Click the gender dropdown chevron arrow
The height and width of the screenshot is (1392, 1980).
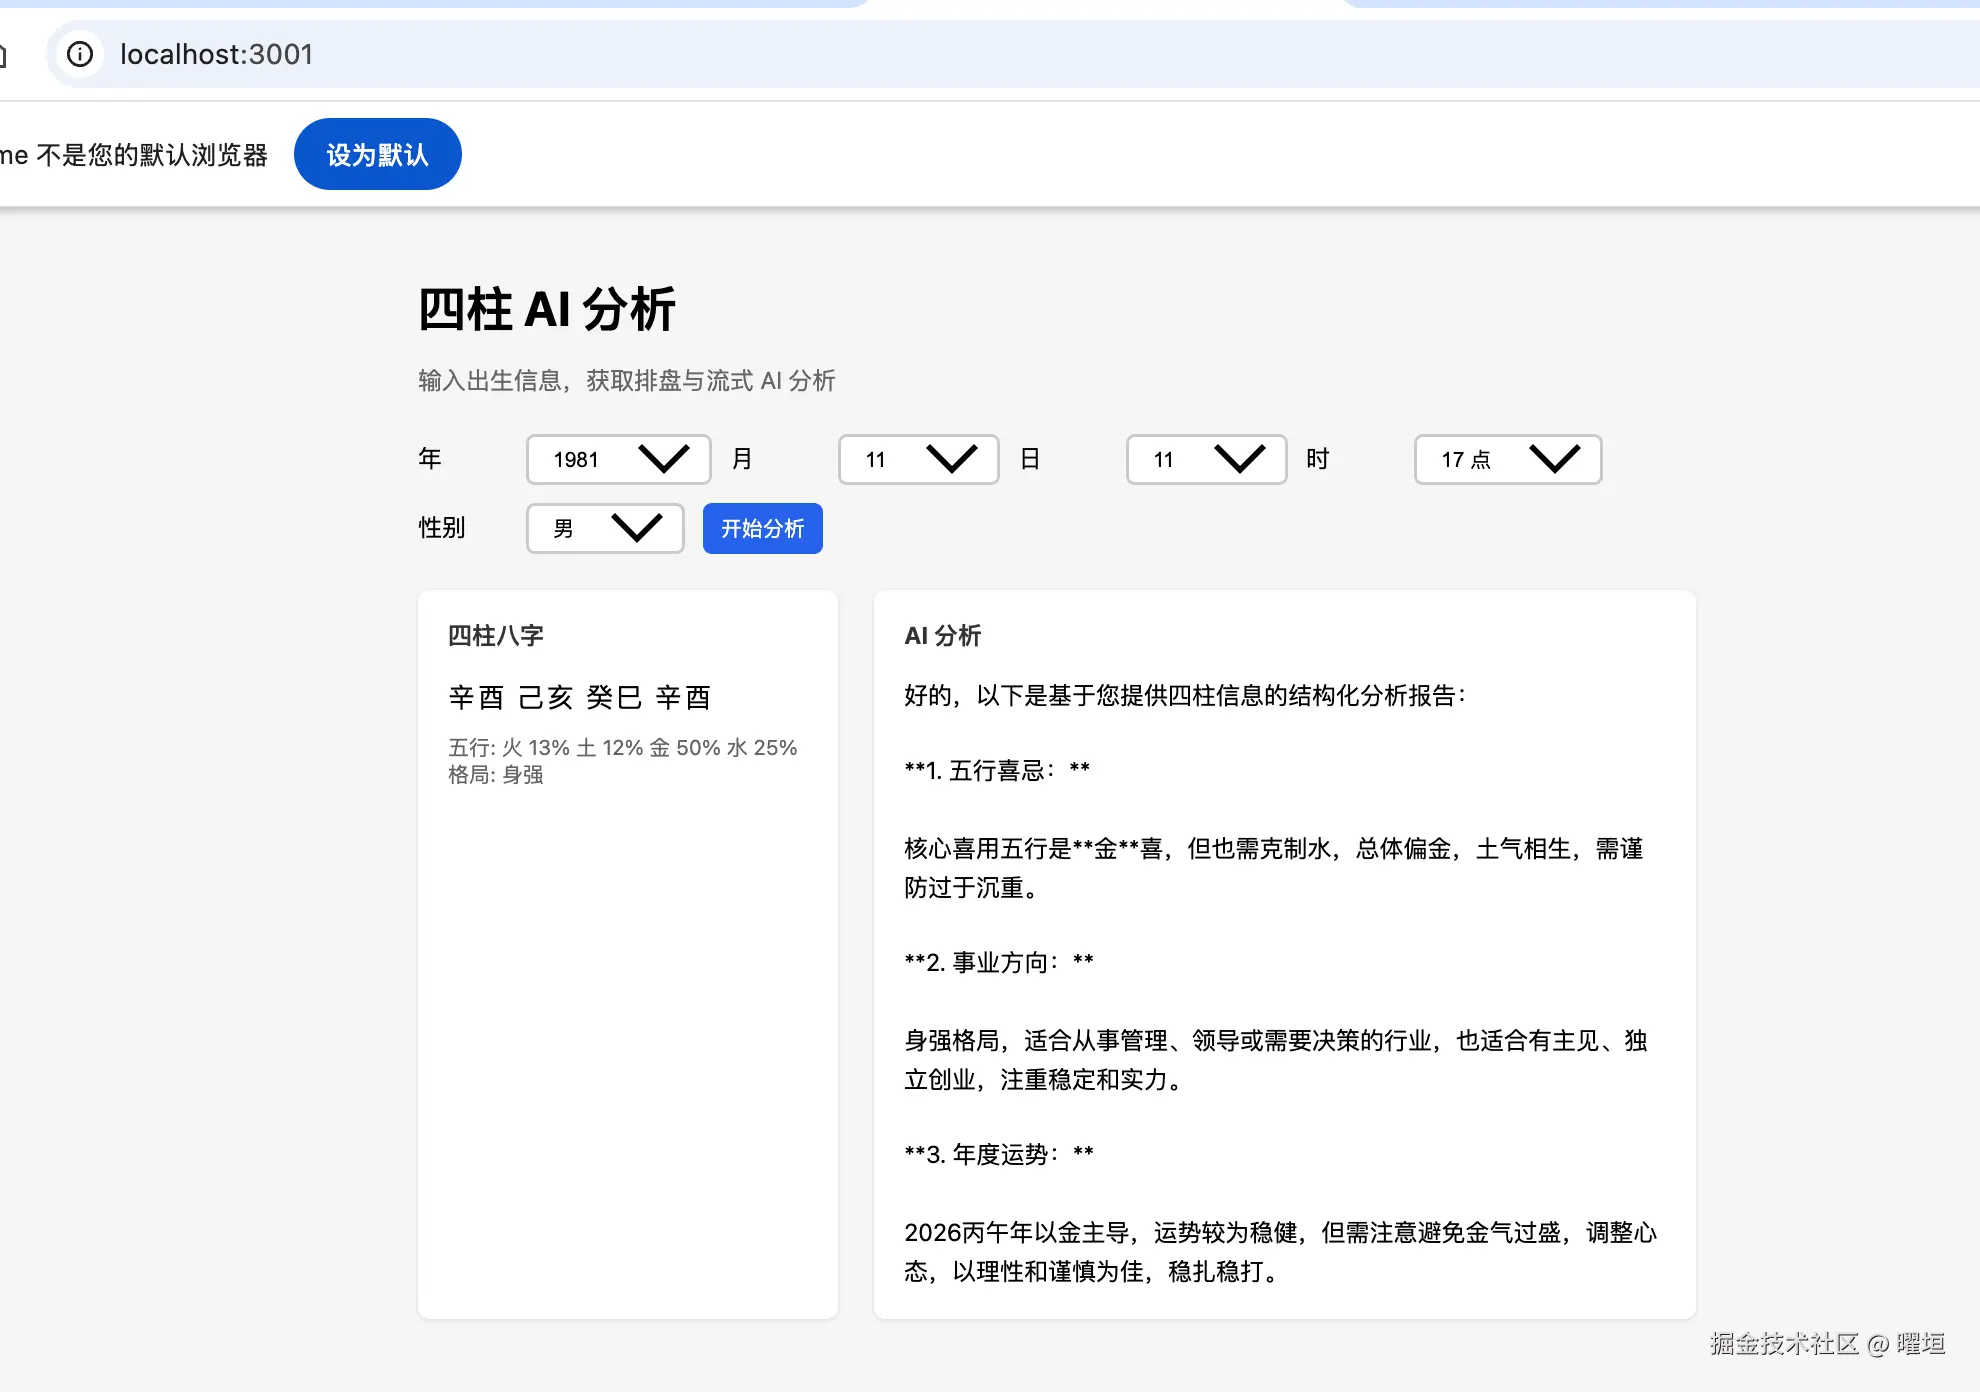(x=638, y=529)
